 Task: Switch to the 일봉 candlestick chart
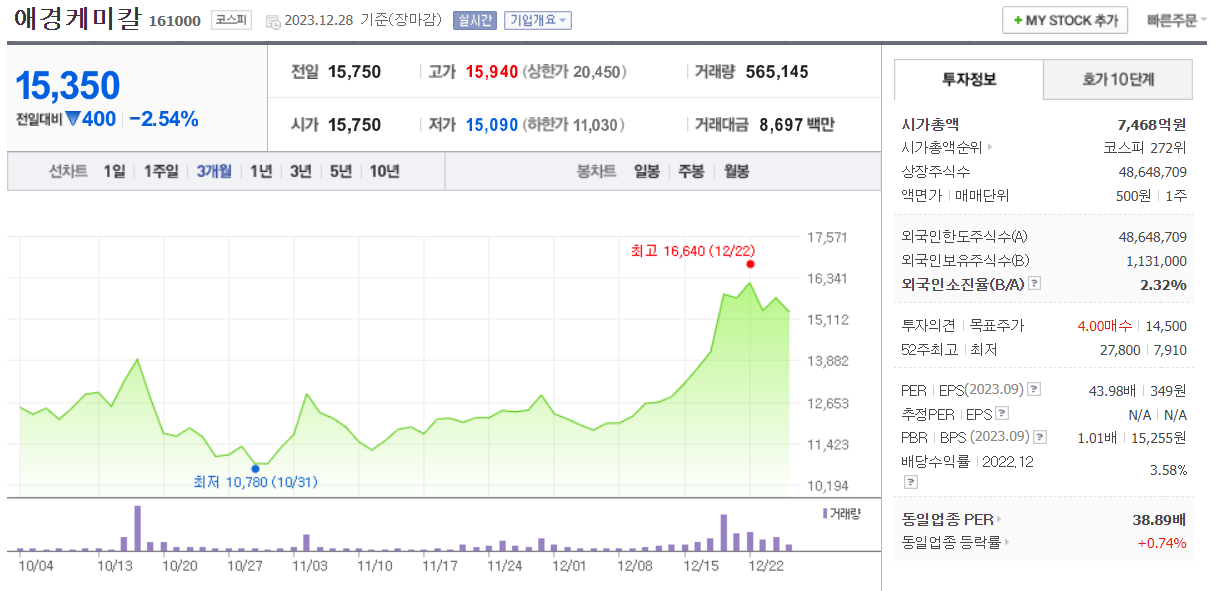click(x=647, y=171)
